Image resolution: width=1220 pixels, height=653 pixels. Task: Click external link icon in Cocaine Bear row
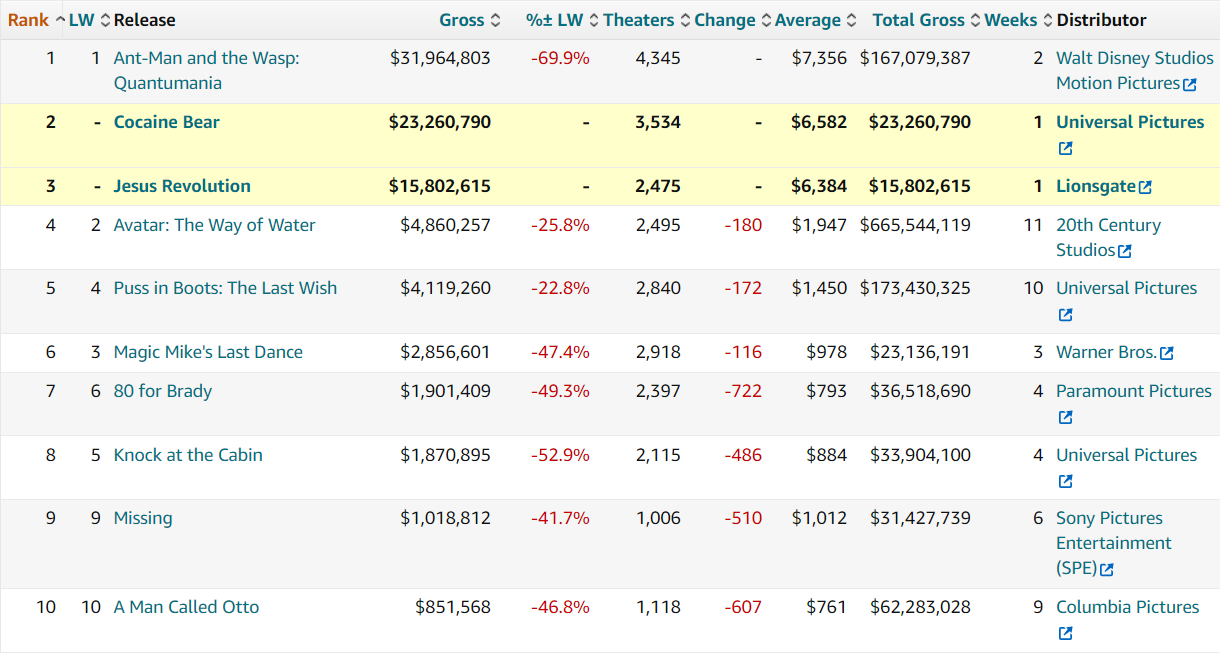(x=1066, y=149)
